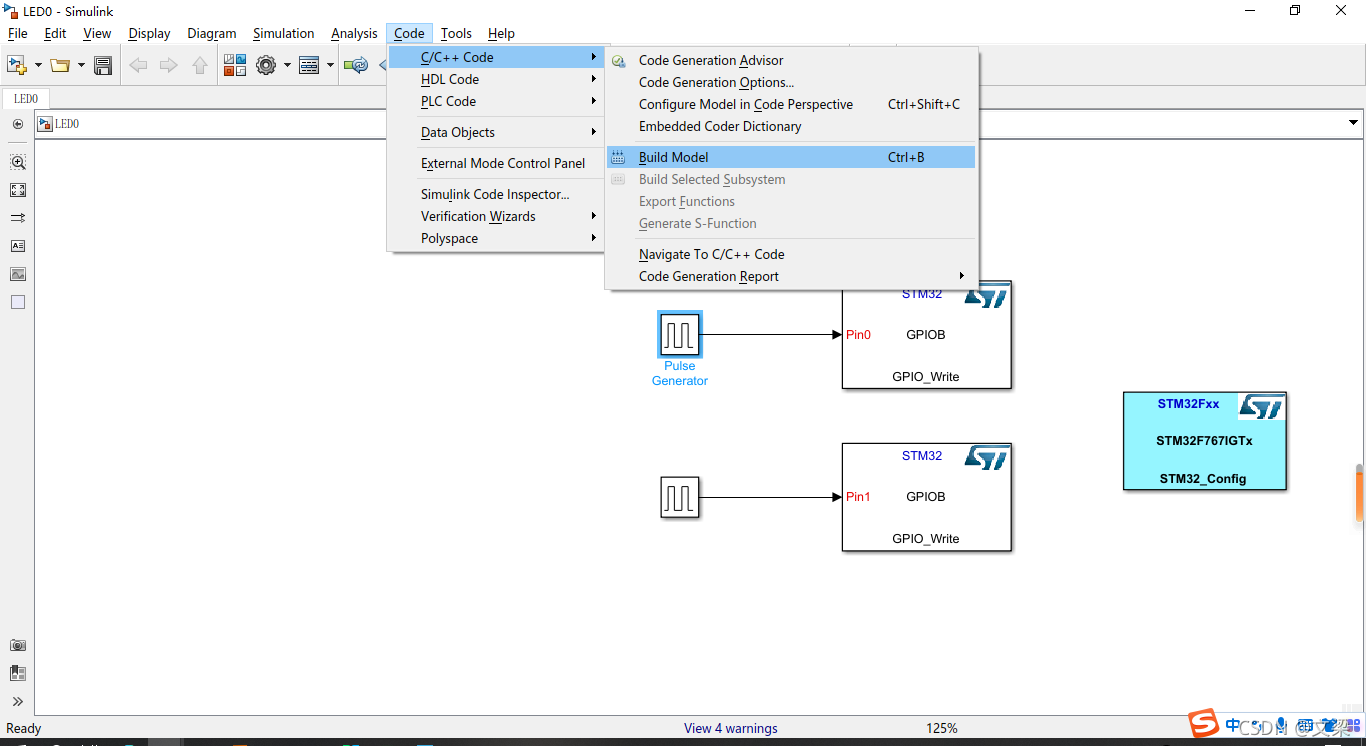The width and height of the screenshot is (1366, 746).
Task: Expand the gear icon dropdown arrow
Action: (287, 65)
